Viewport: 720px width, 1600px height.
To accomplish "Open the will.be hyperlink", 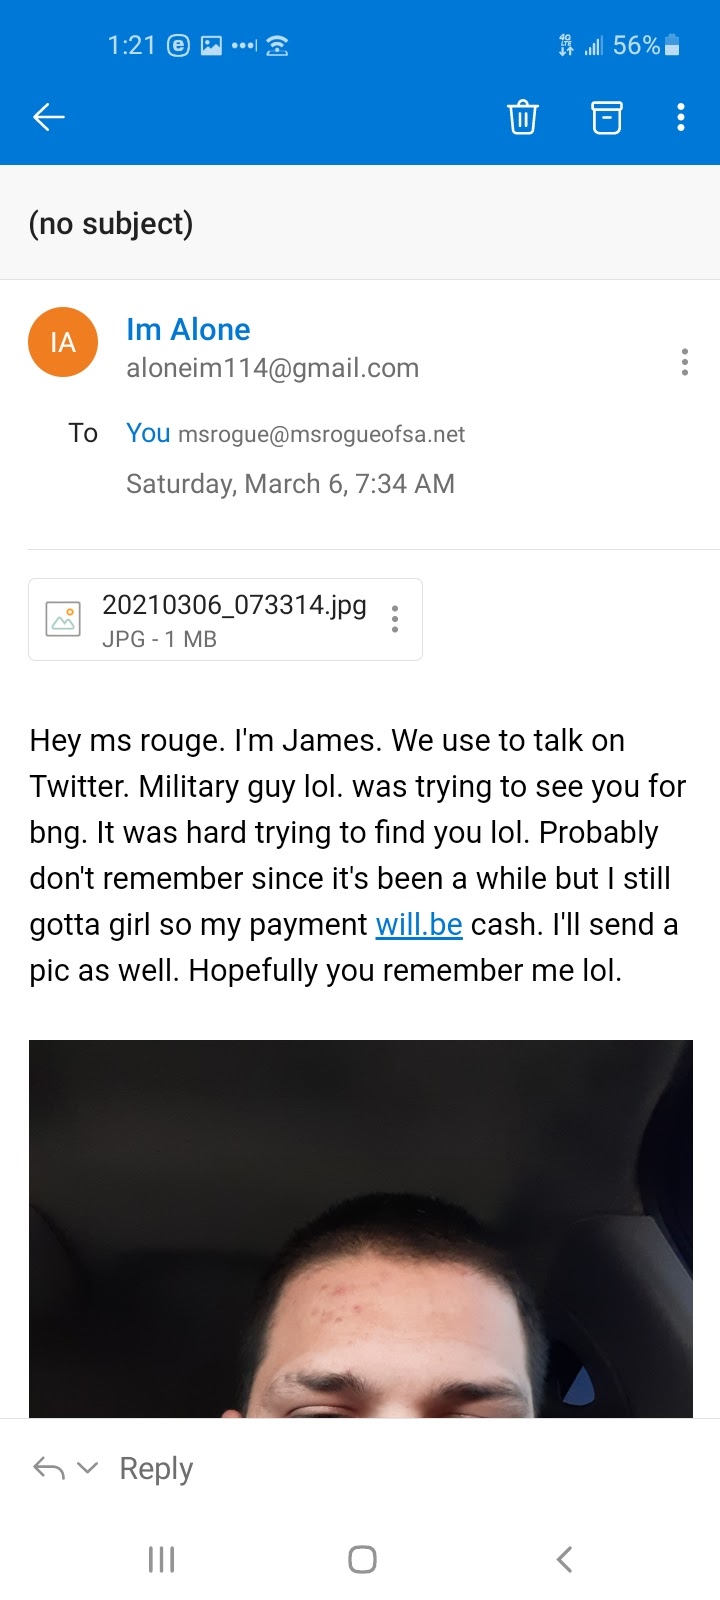I will point(418,924).
